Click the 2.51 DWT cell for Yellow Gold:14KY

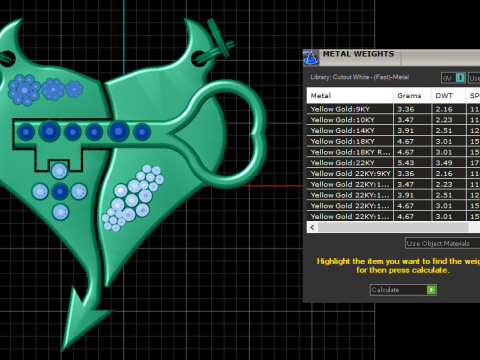coord(449,130)
